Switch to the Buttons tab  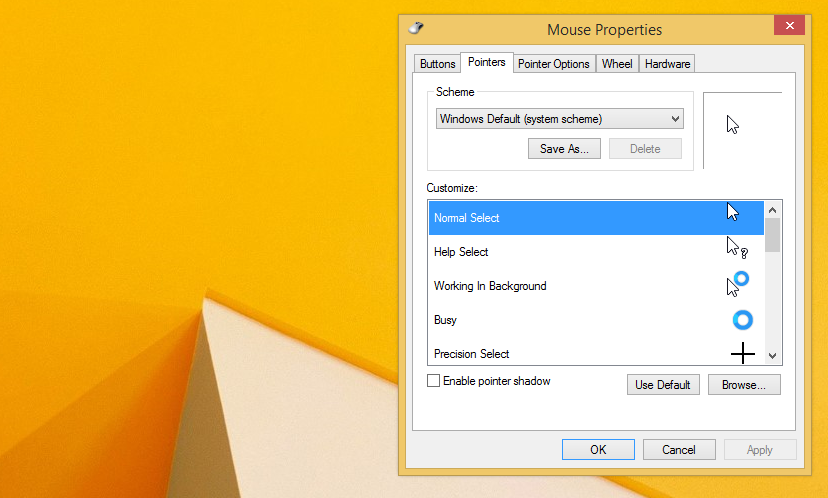click(x=437, y=64)
